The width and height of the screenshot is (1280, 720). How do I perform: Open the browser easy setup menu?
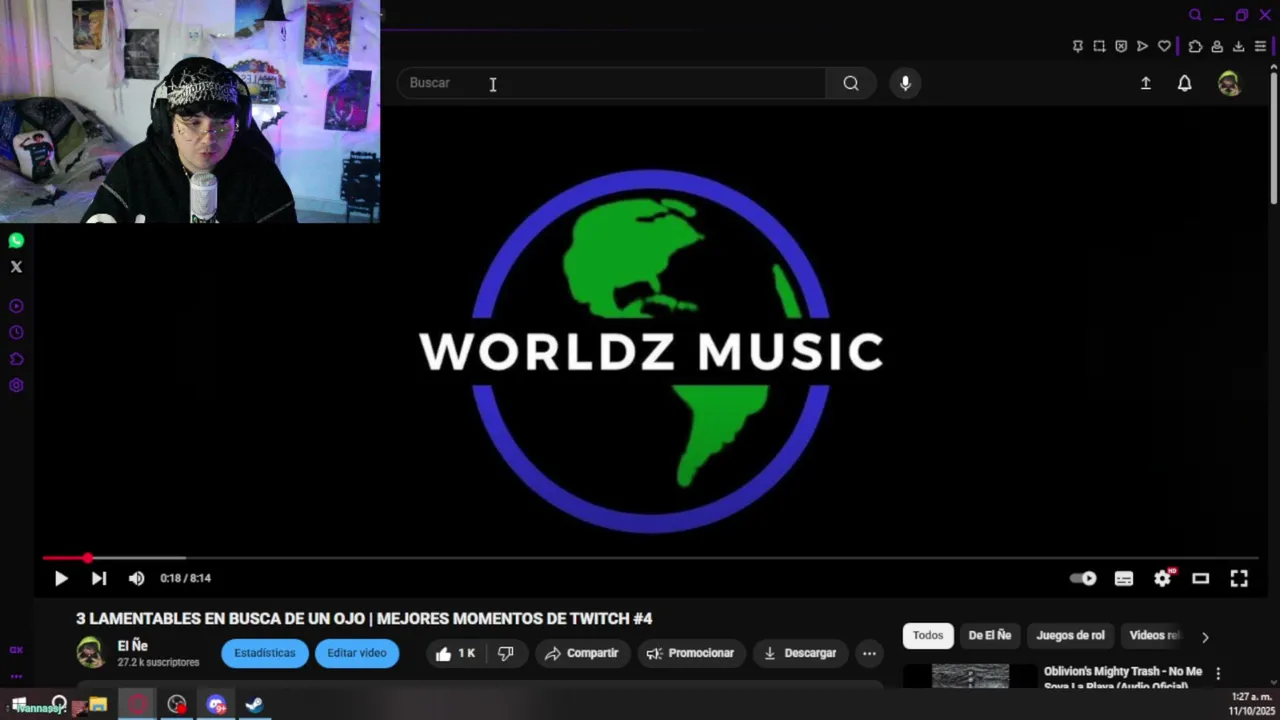(x=1260, y=46)
